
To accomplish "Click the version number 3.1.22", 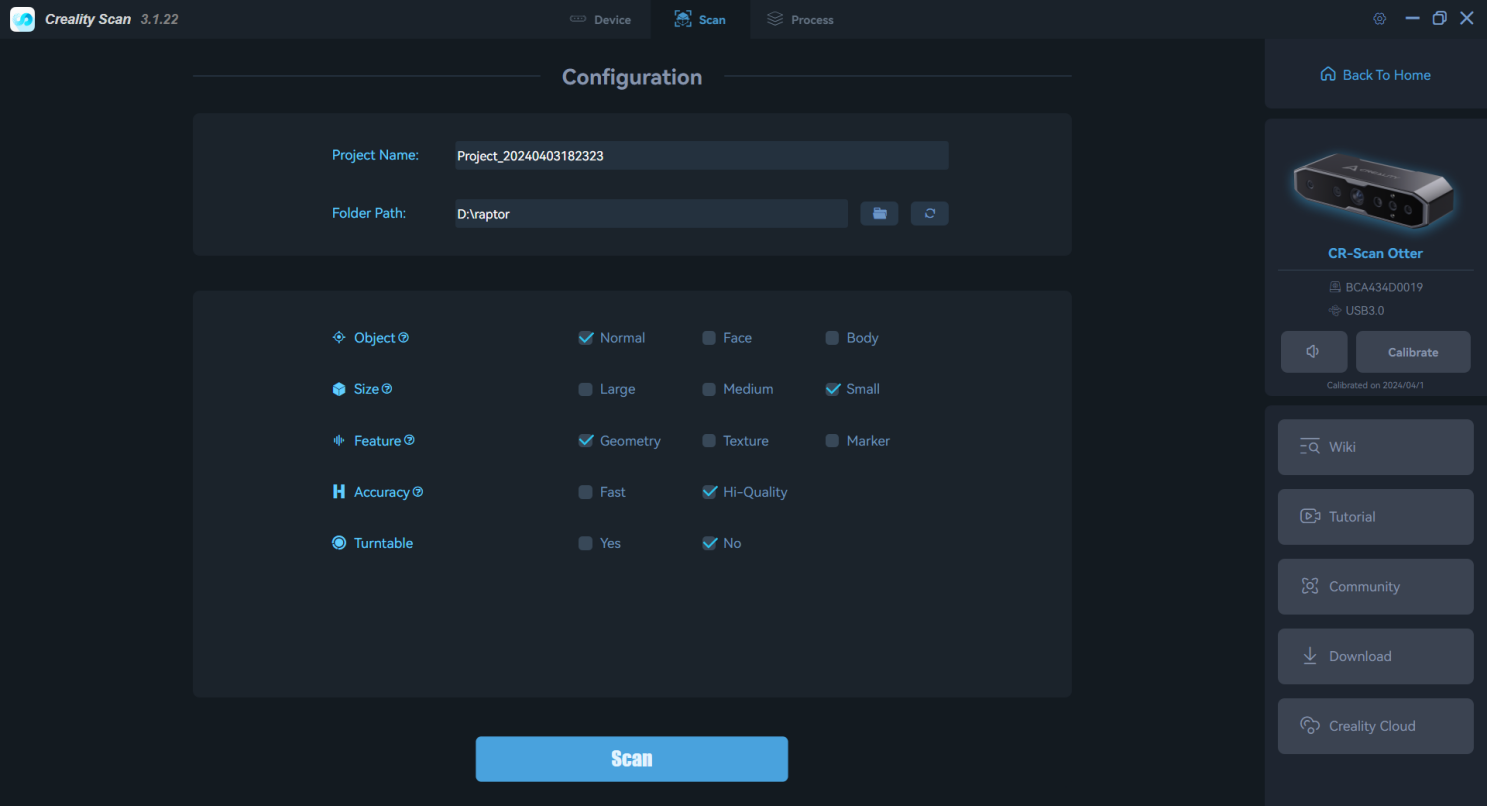I will [x=159, y=19].
